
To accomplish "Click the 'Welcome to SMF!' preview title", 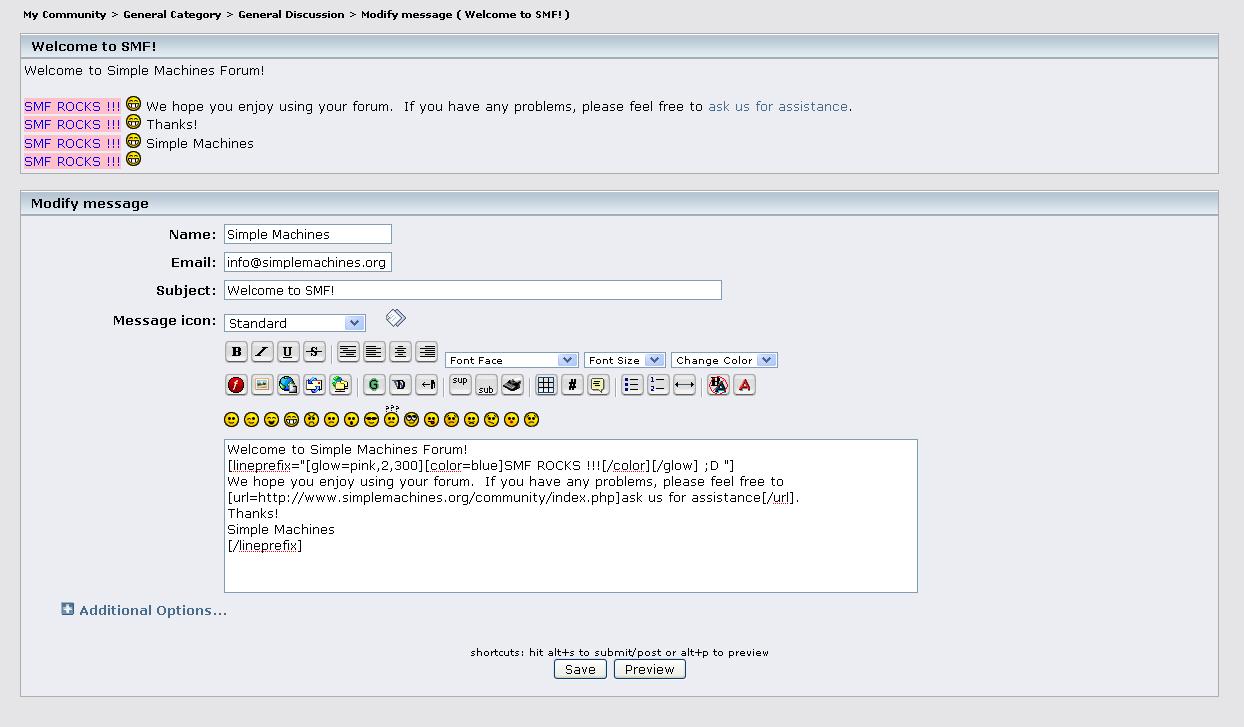I will 94,46.
